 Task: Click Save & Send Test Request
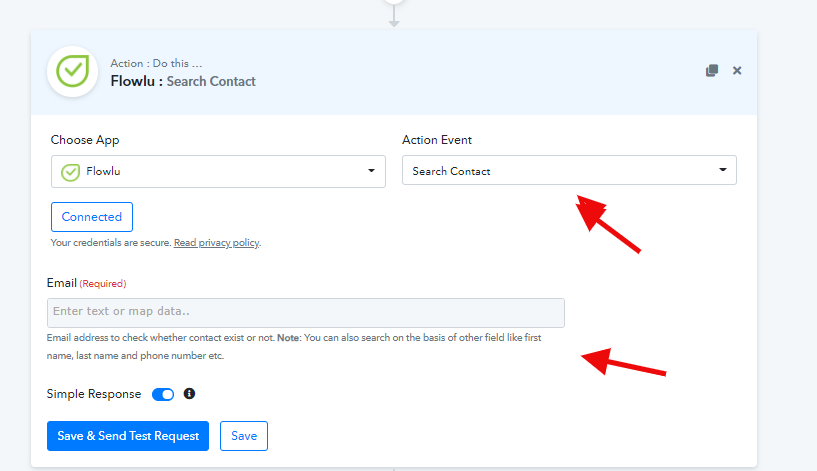tap(128, 436)
